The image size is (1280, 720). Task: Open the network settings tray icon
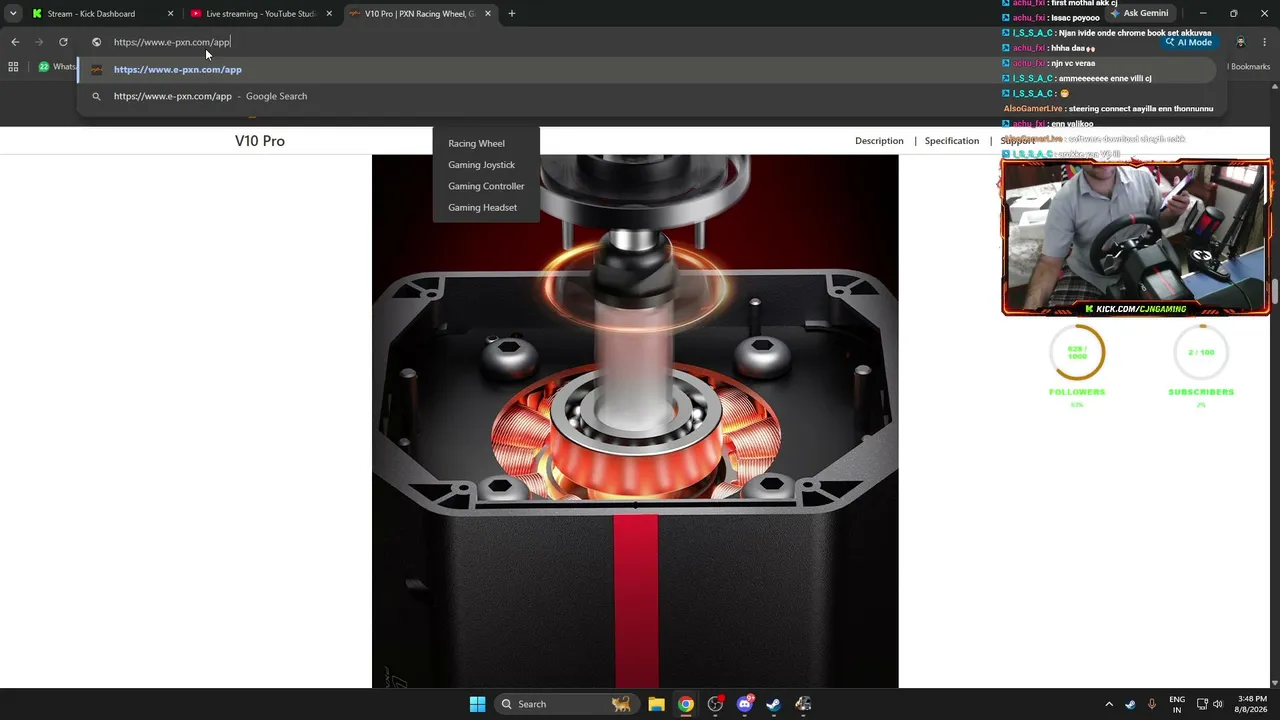pos(1202,704)
